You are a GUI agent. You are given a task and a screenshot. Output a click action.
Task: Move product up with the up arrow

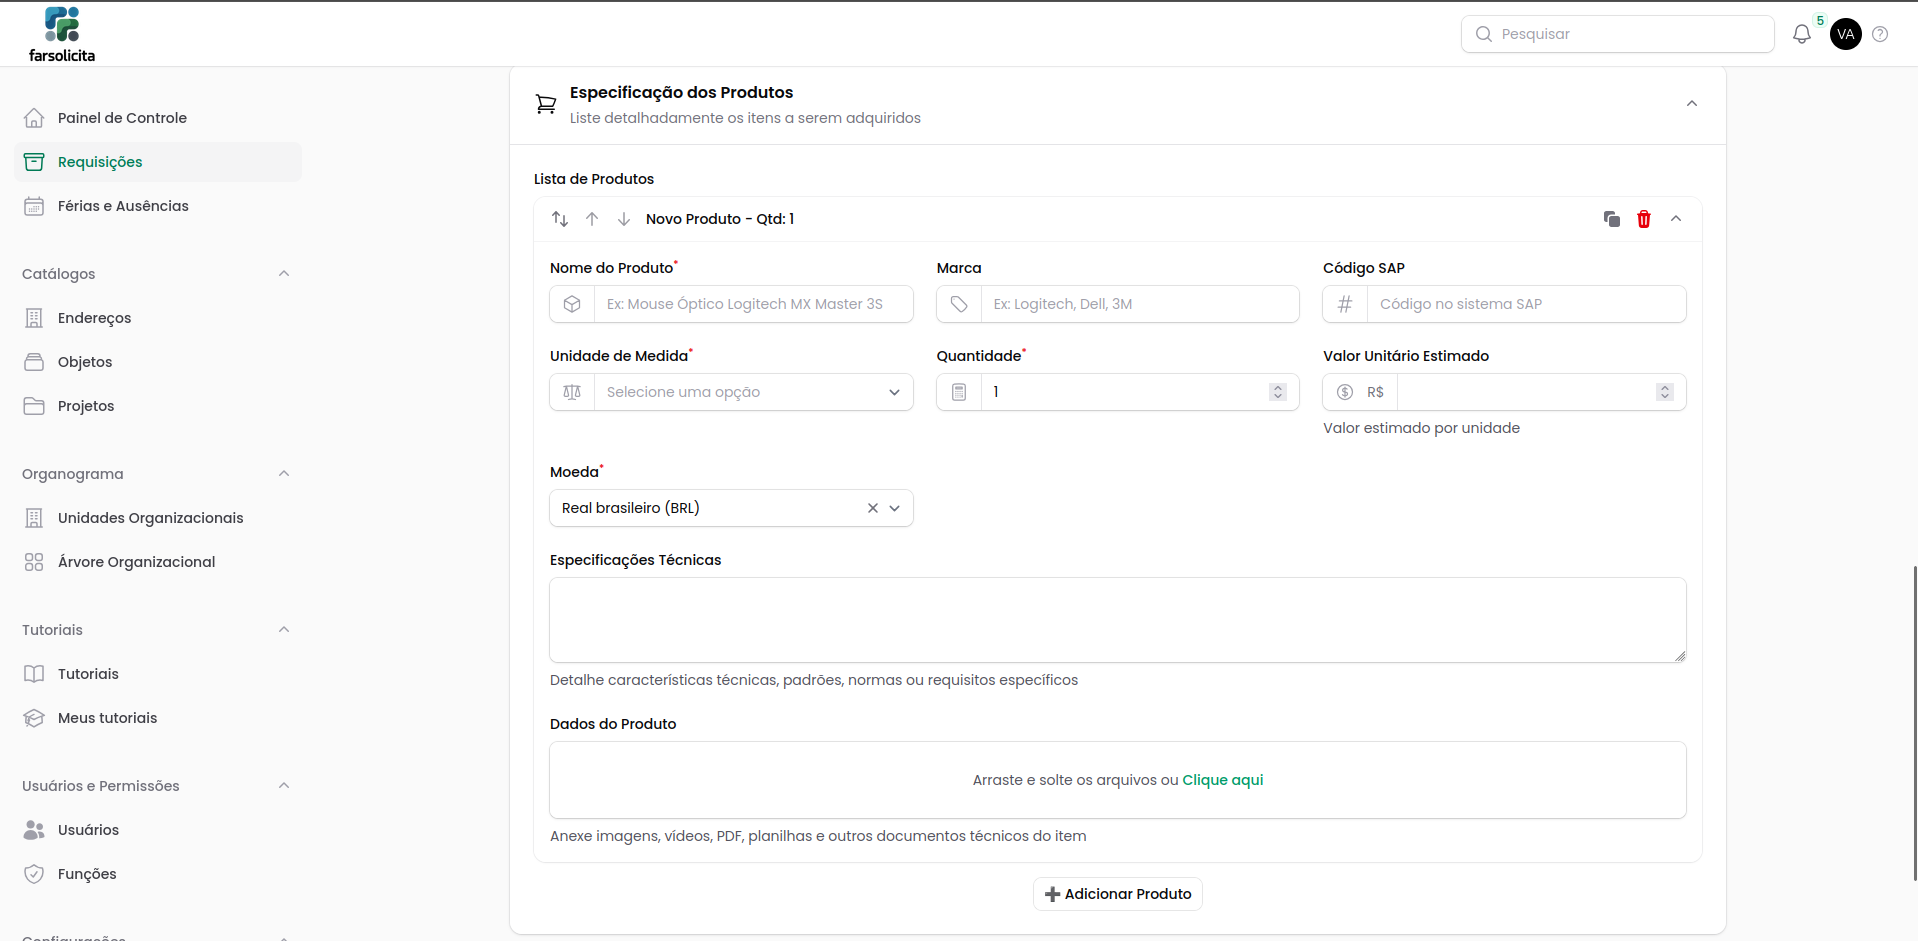click(x=592, y=219)
